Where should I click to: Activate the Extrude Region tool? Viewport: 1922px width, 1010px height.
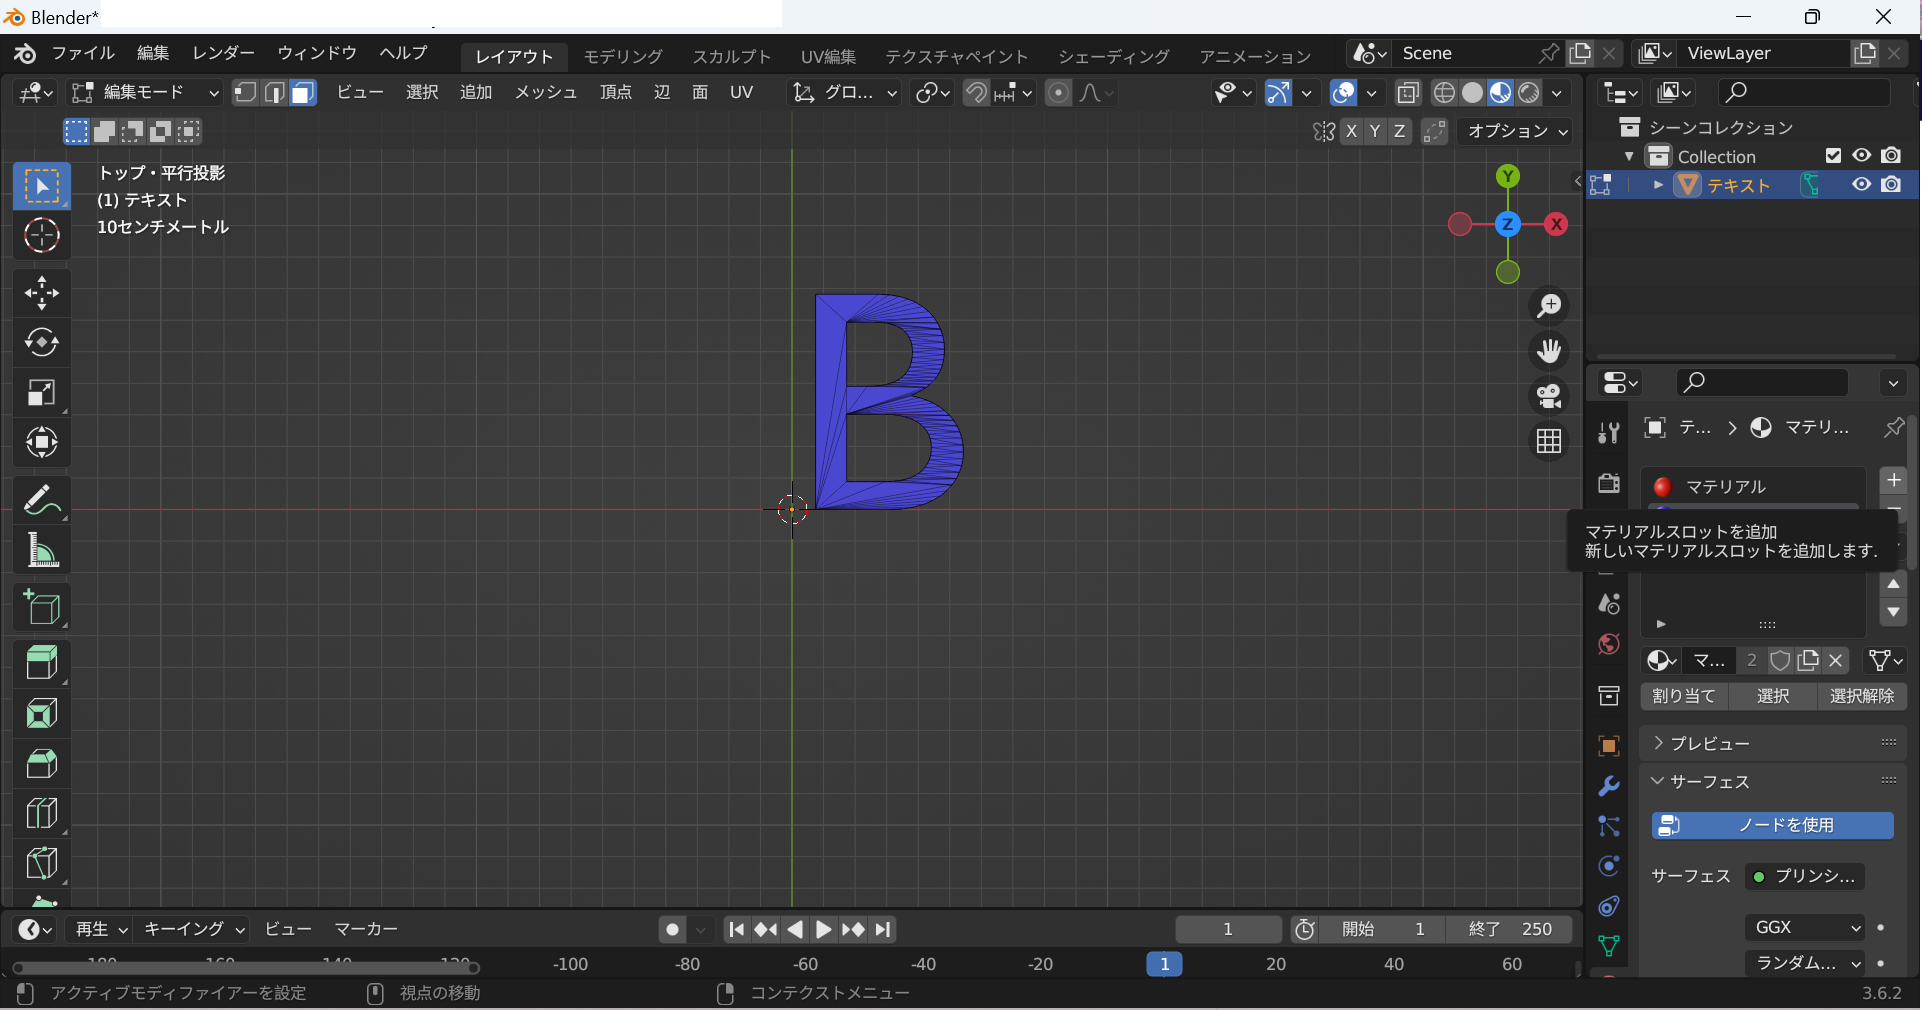[x=42, y=663]
